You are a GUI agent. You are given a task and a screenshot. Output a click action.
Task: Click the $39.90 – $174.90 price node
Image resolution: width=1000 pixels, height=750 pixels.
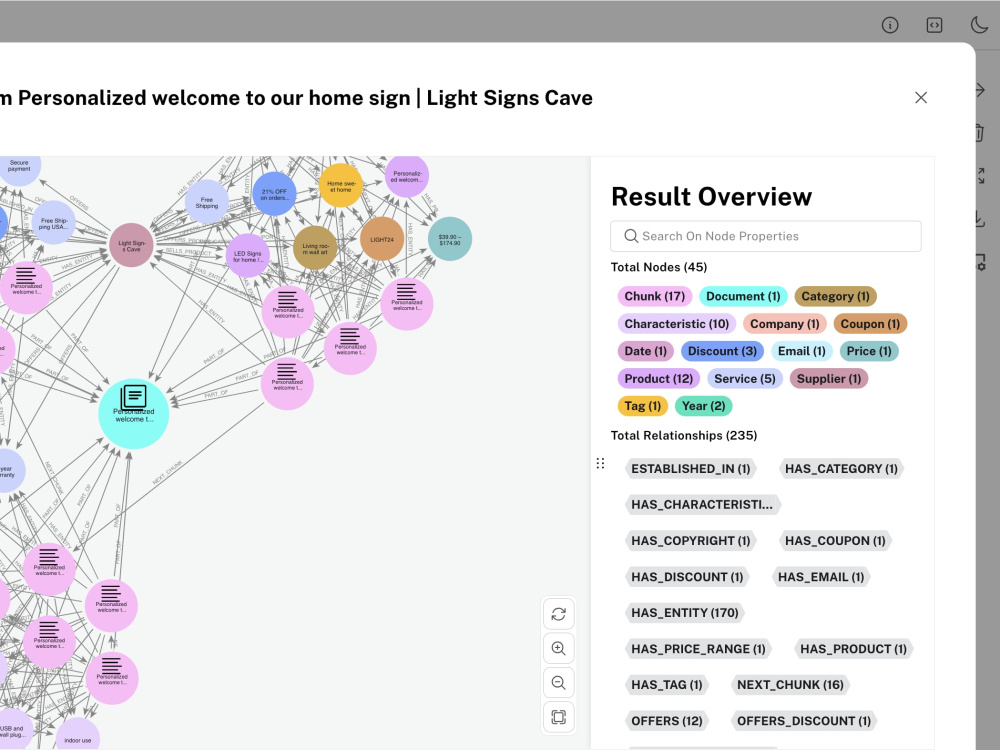450,239
